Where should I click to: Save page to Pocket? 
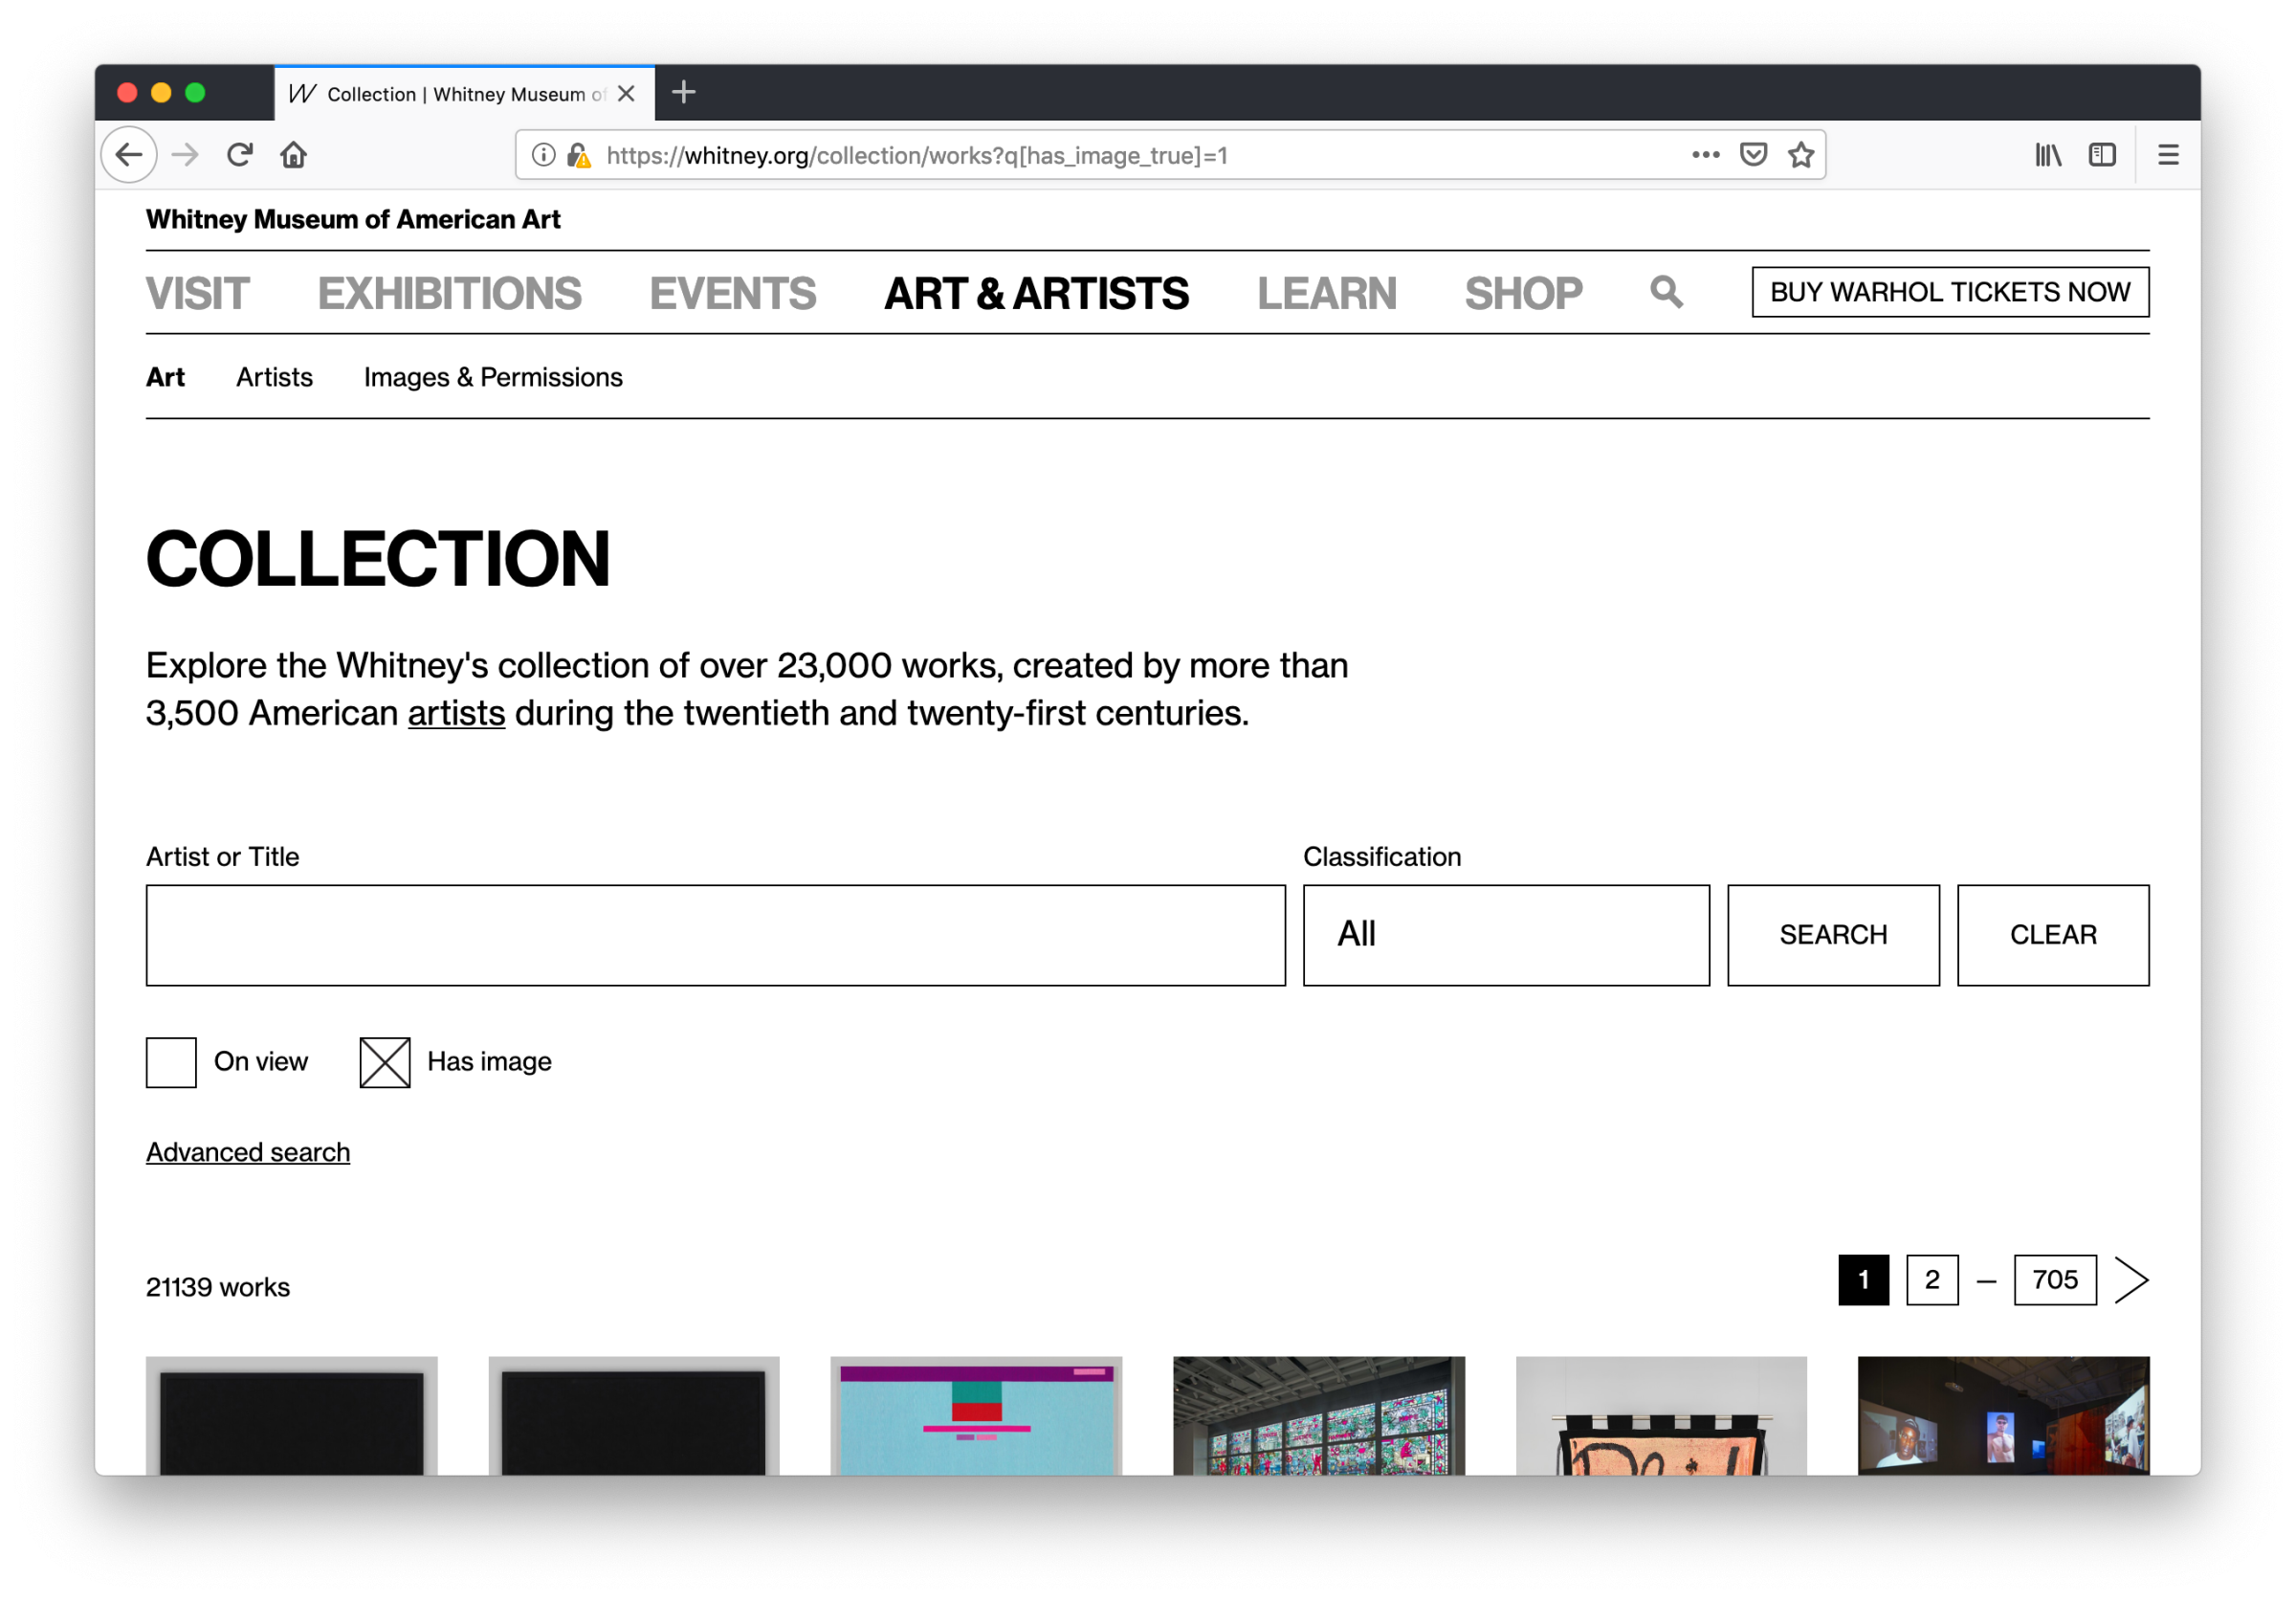tap(1753, 155)
